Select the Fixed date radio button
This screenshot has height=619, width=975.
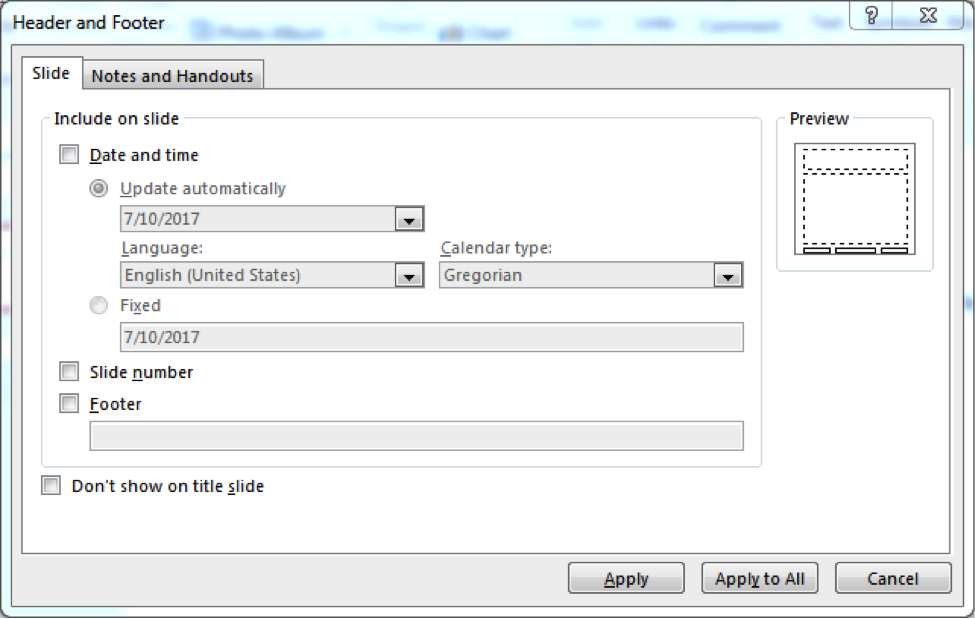pos(98,306)
